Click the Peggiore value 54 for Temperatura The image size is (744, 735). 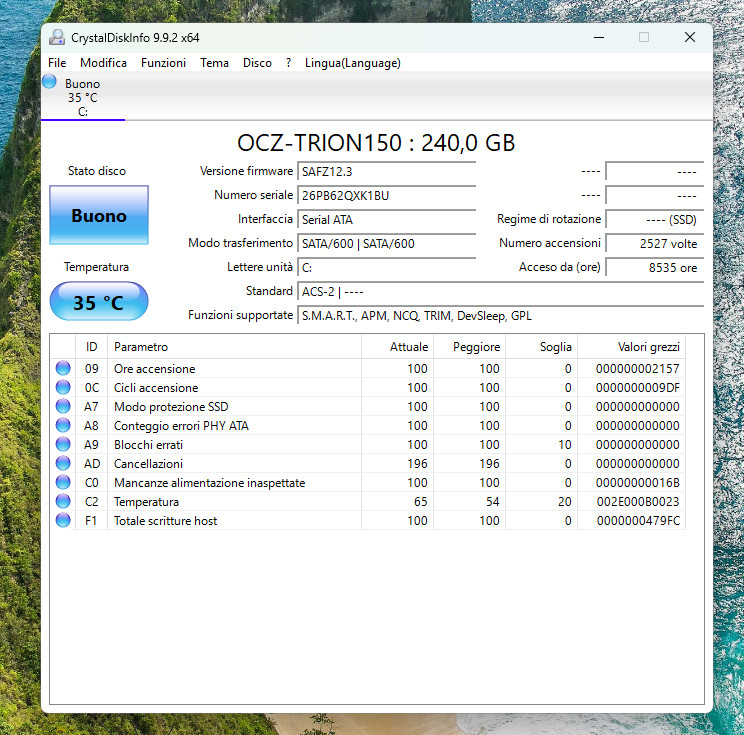click(x=493, y=502)
